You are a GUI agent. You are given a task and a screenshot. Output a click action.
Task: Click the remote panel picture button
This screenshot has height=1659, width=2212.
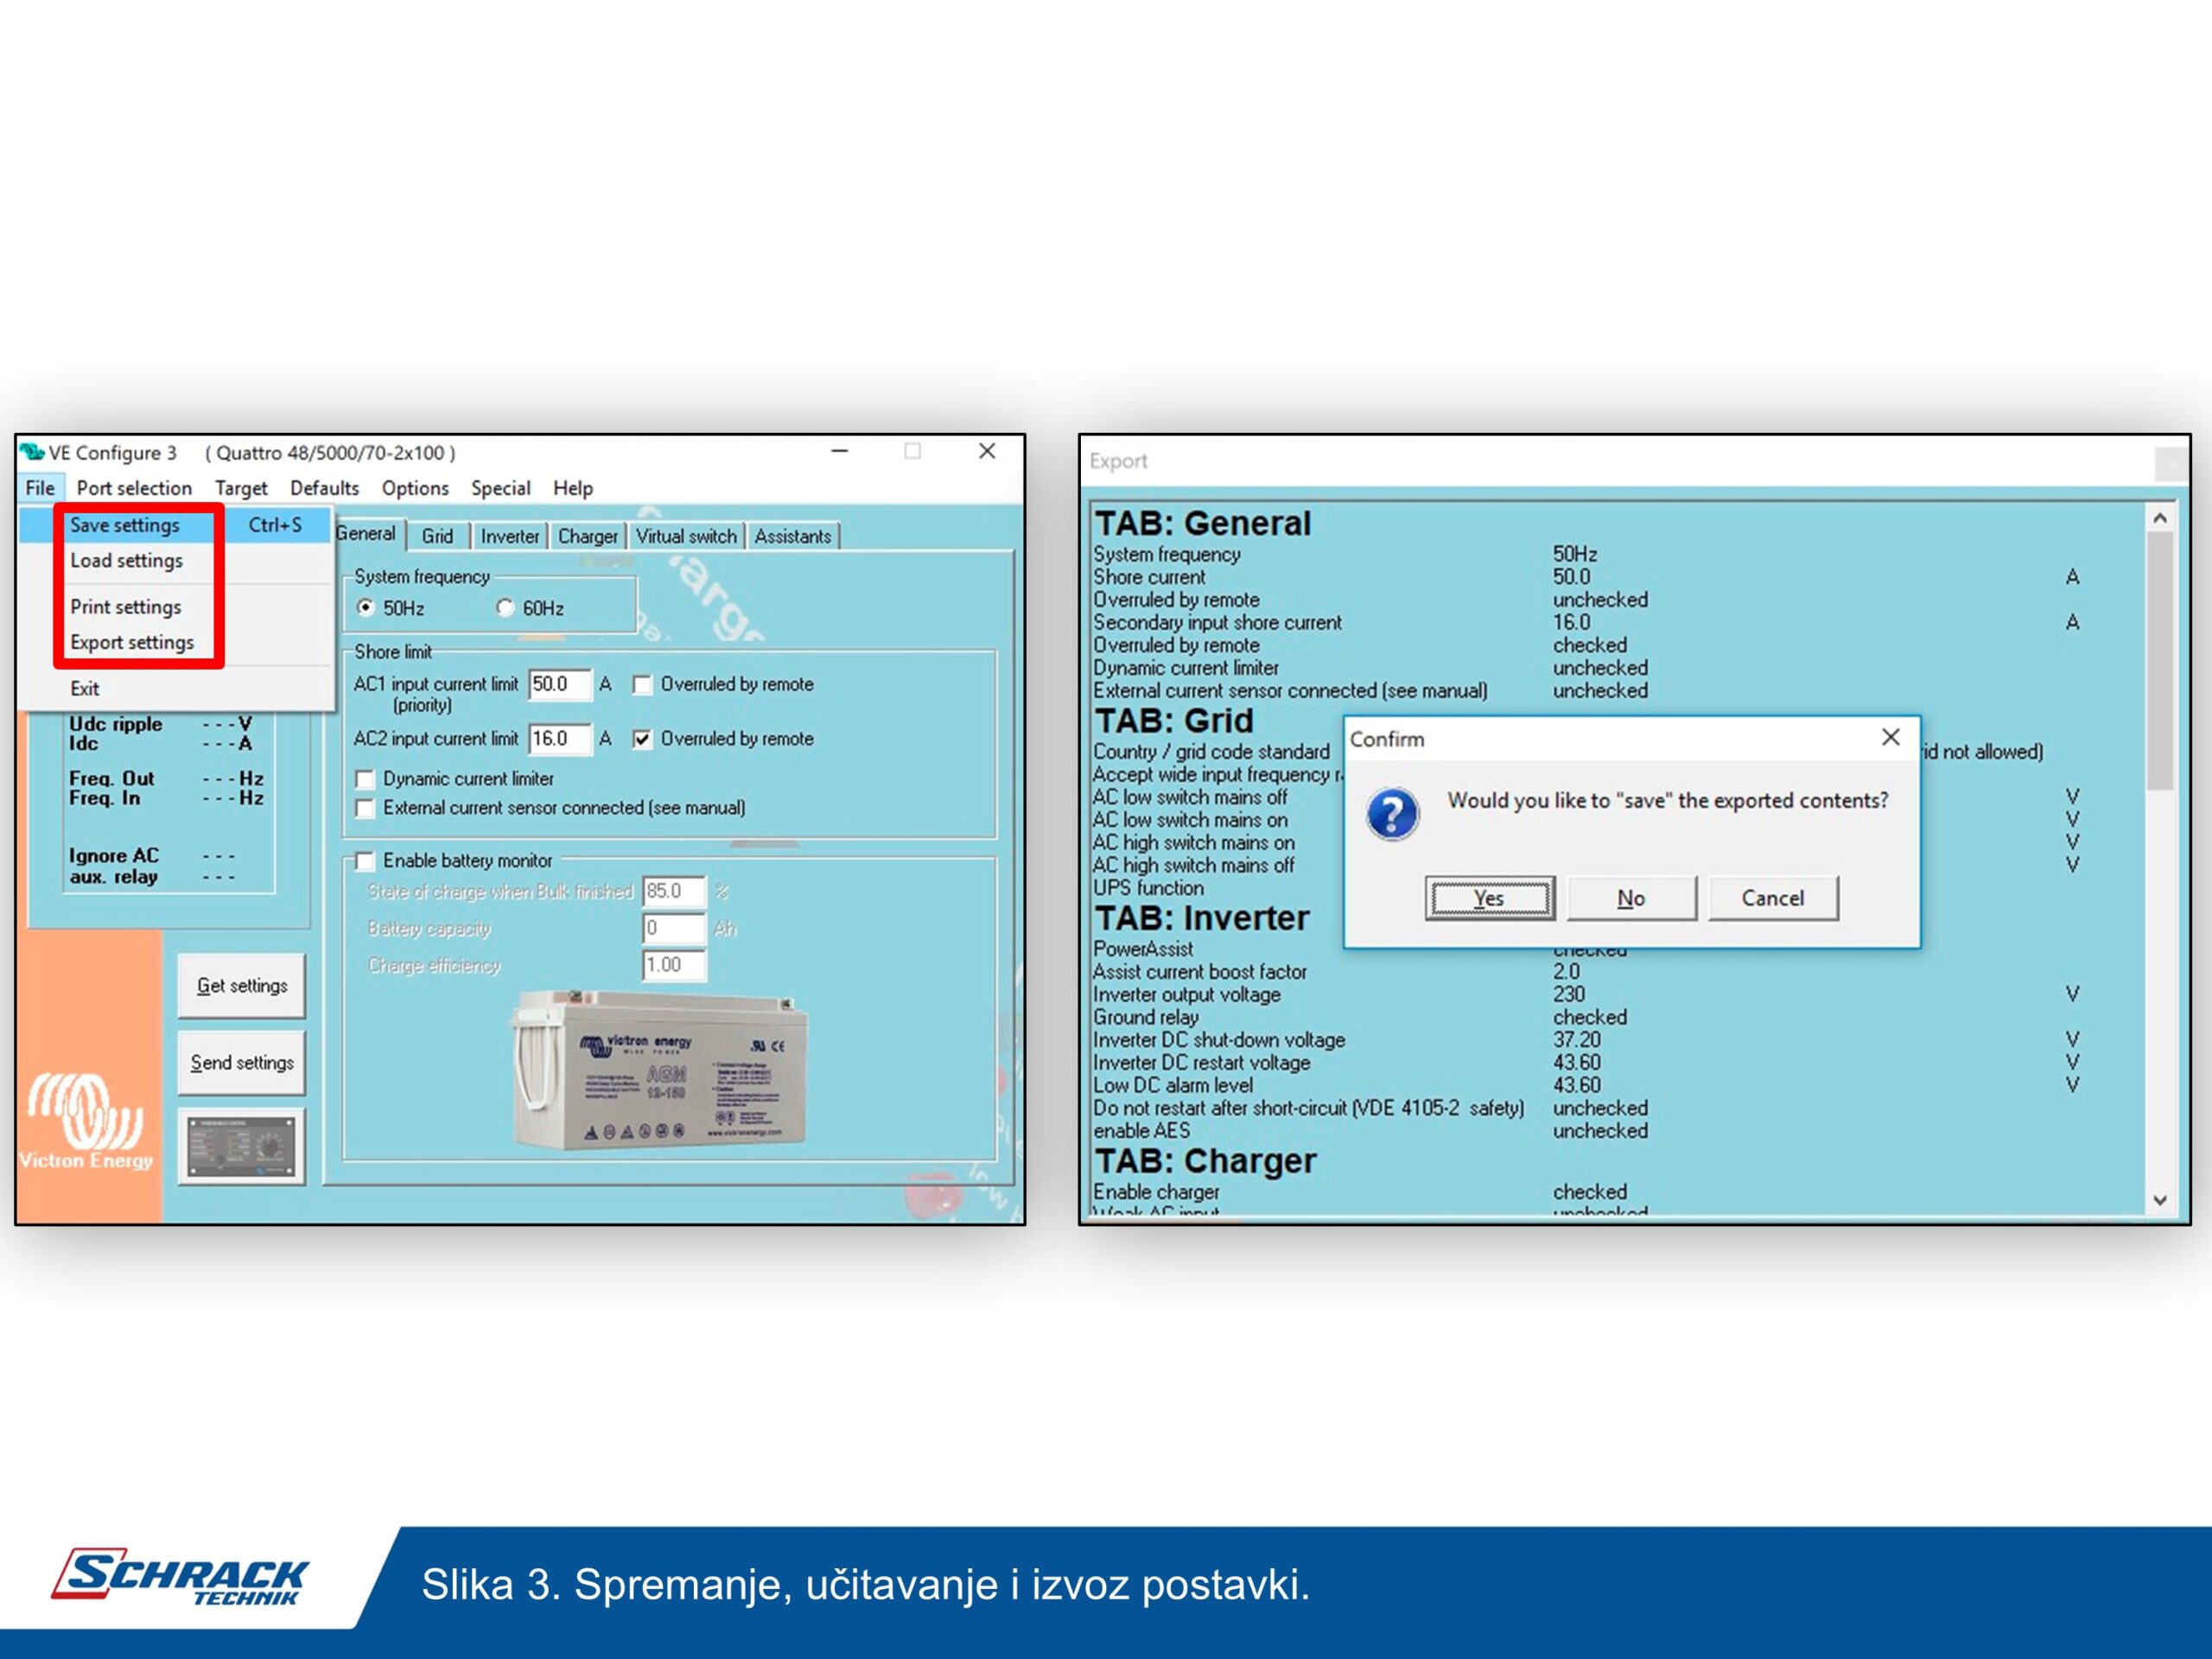(x=241, y=1146)
